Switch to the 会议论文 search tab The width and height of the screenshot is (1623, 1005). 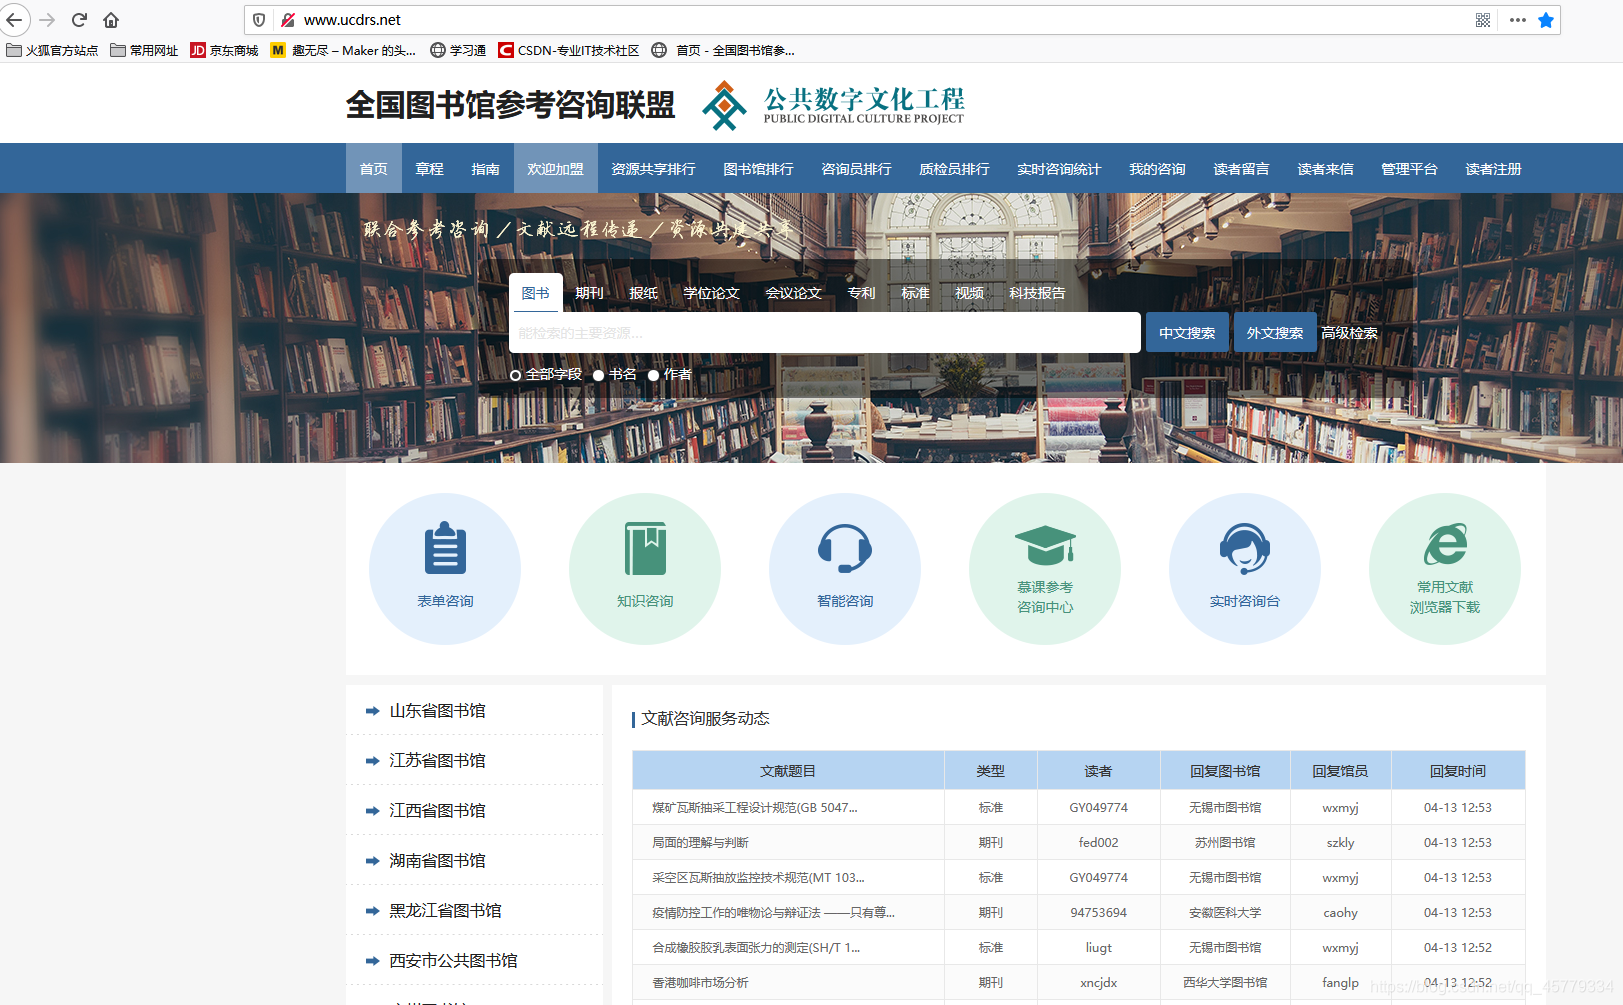point(794,293)
